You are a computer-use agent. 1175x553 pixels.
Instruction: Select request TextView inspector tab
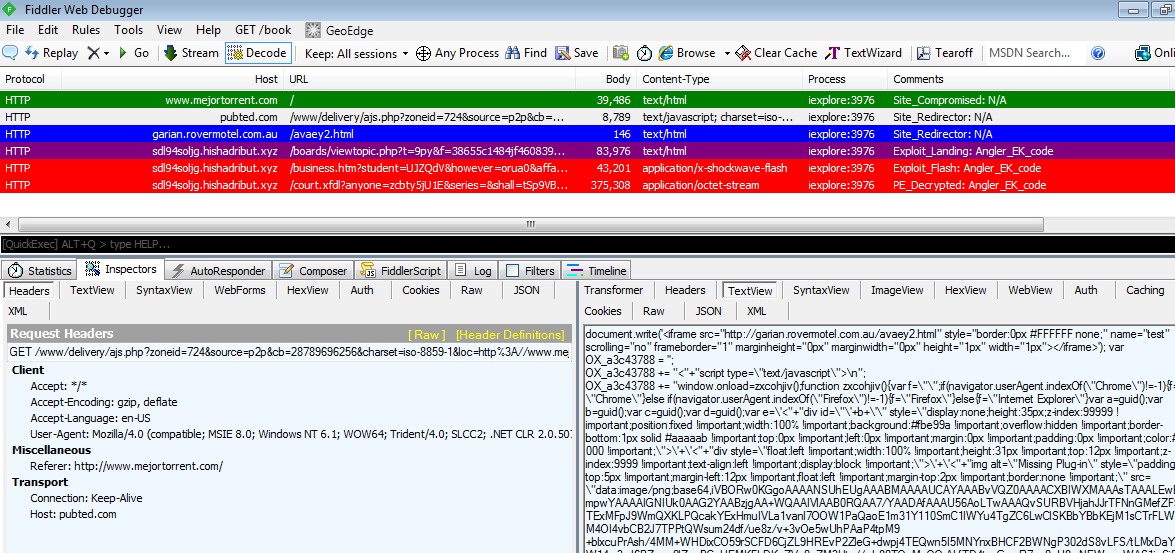click(92, 290)
